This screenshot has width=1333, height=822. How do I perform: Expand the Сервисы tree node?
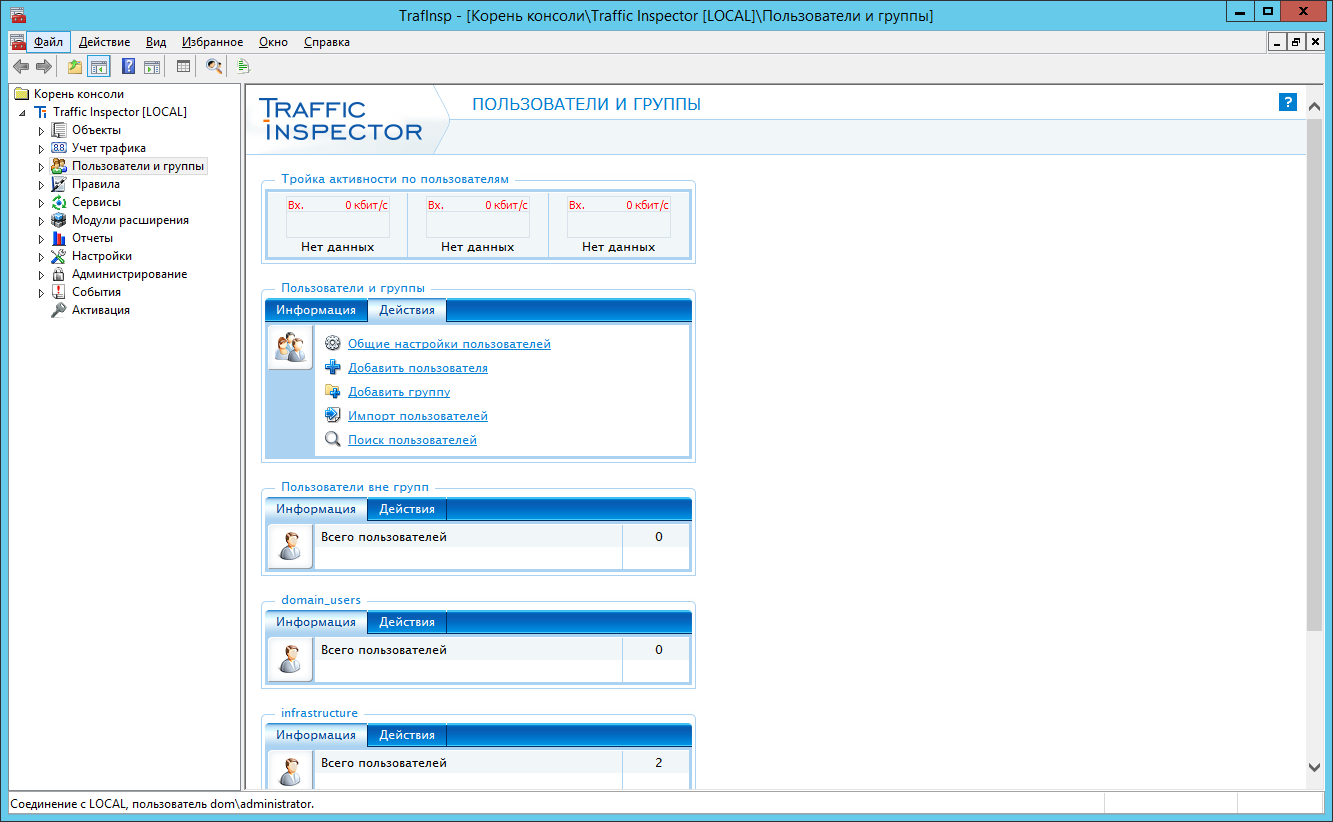click(x=41, y=202)
